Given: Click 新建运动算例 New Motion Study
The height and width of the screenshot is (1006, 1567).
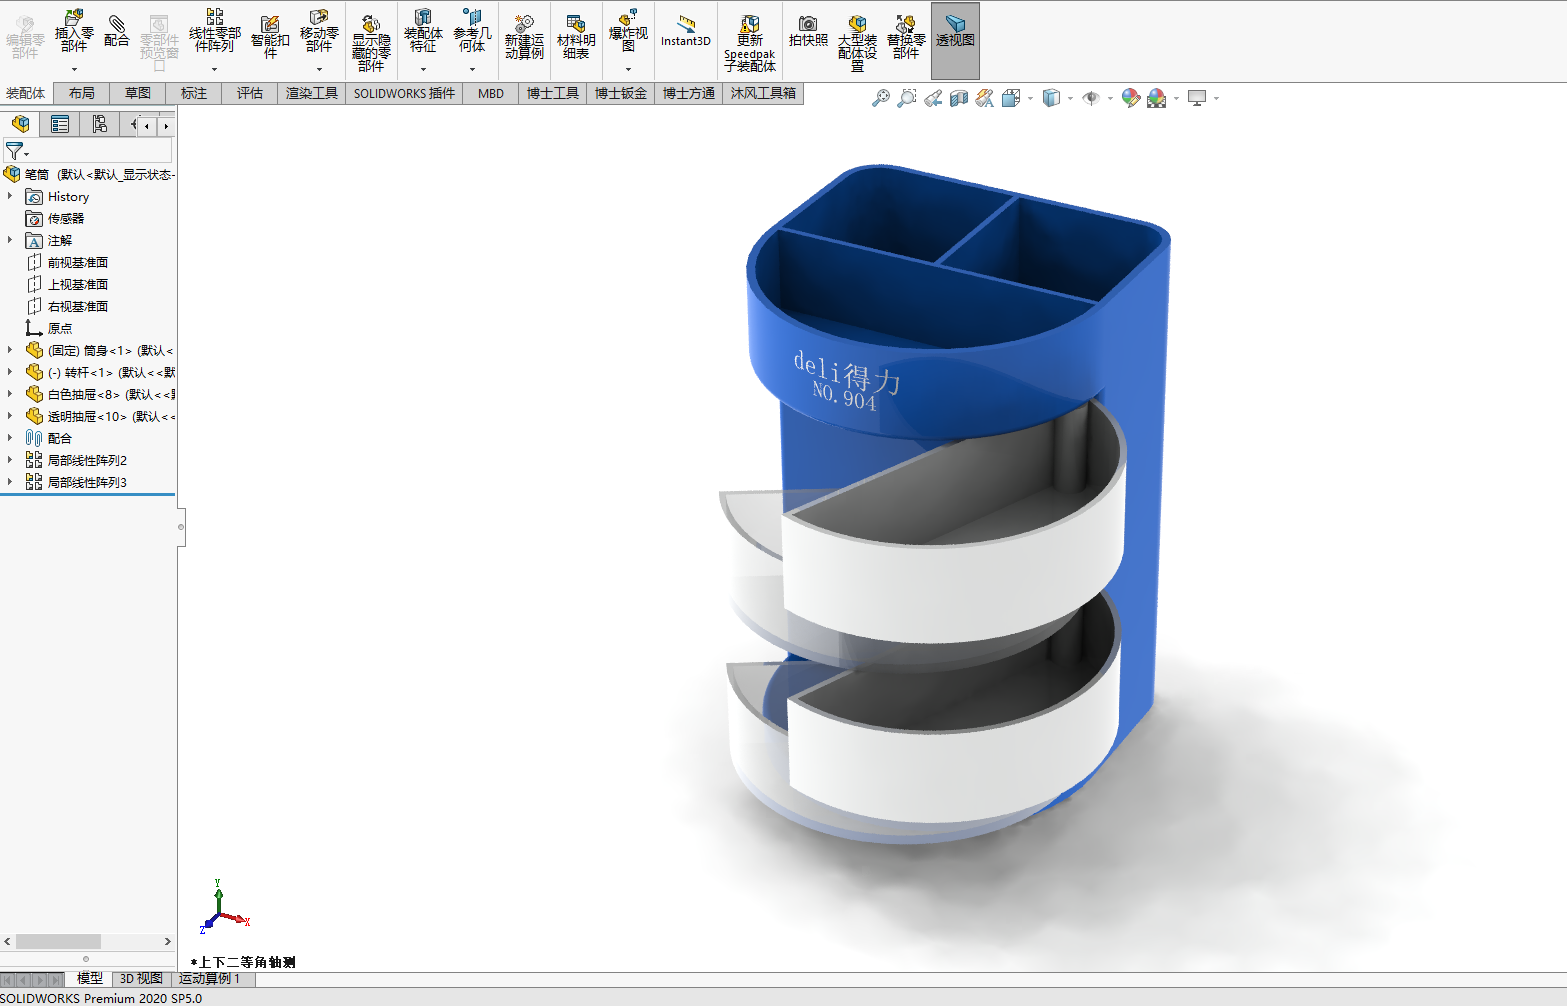Looking at the screenshot, I should [x=524, y=36].
